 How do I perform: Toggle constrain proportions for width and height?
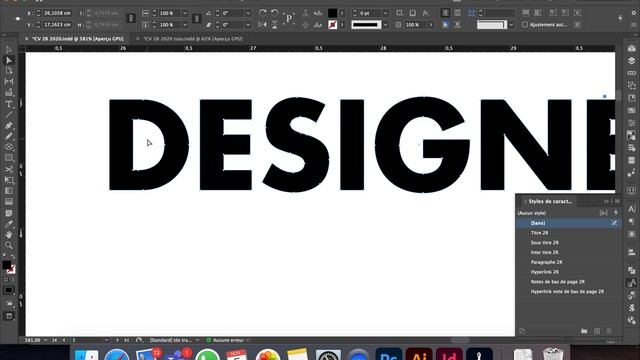[x=131, y=19]
